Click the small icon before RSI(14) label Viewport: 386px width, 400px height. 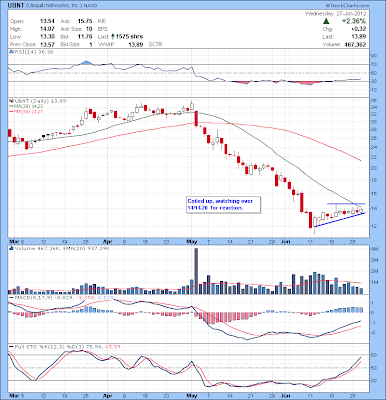click(11, 52)
